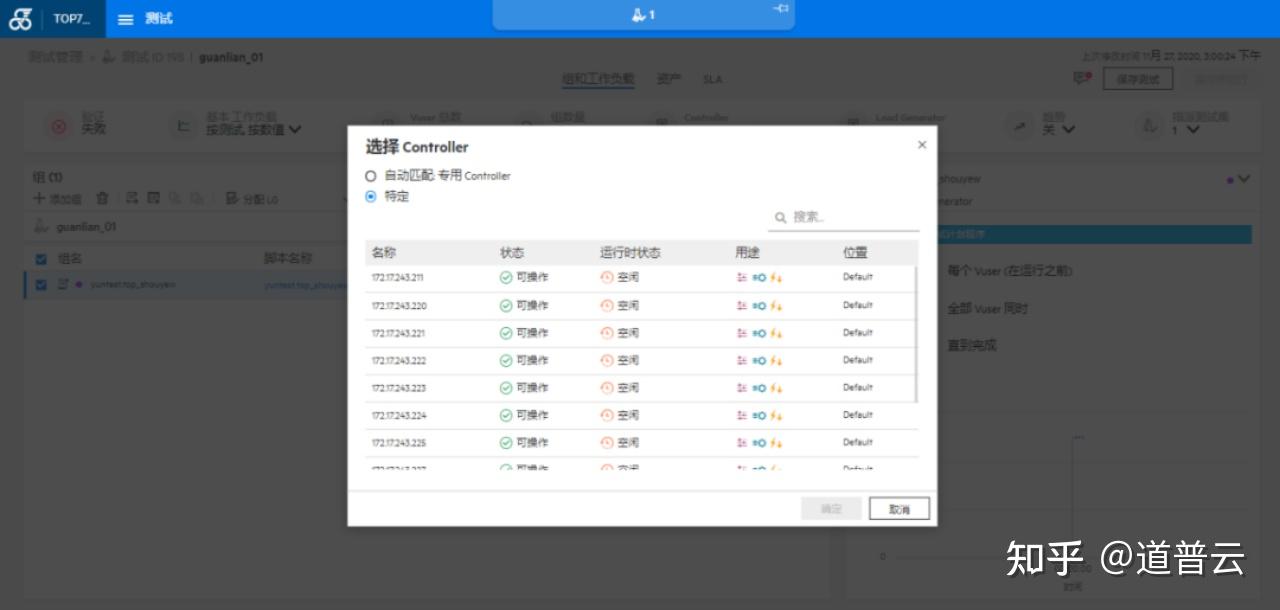The height and width of the screenshot is (610, 1280).
Task: Click the trash icon in the group toolbar
Action: tap(103, 198)
